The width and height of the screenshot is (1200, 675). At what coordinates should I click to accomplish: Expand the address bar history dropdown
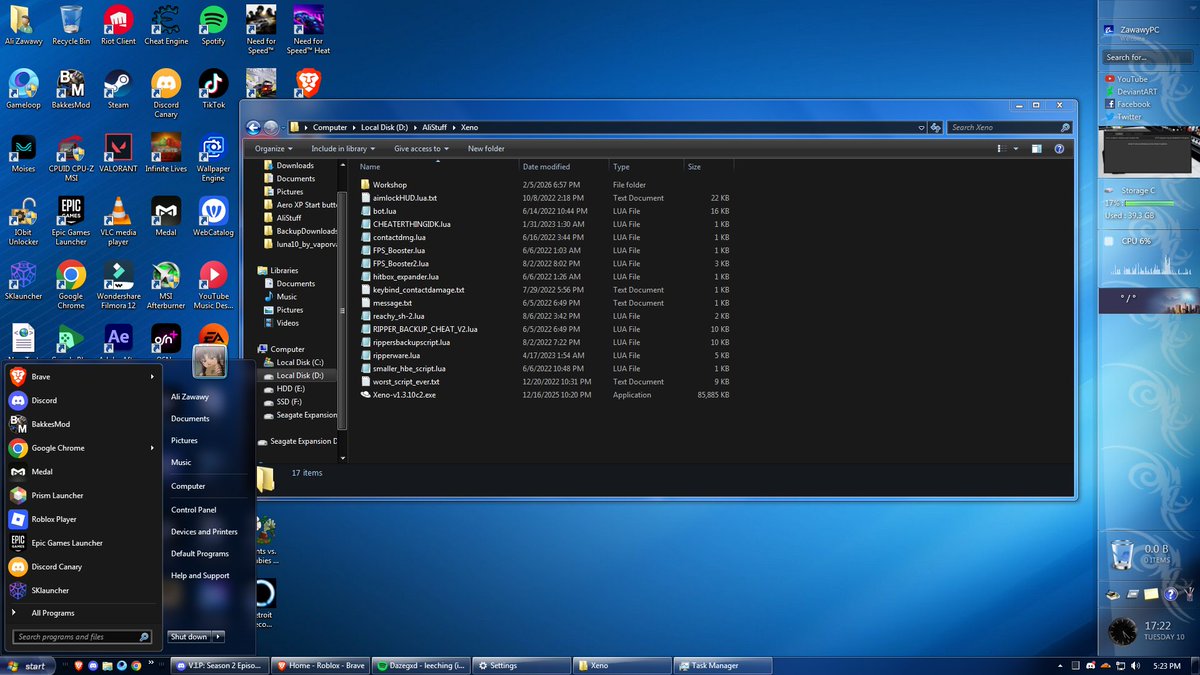[921, 127]
